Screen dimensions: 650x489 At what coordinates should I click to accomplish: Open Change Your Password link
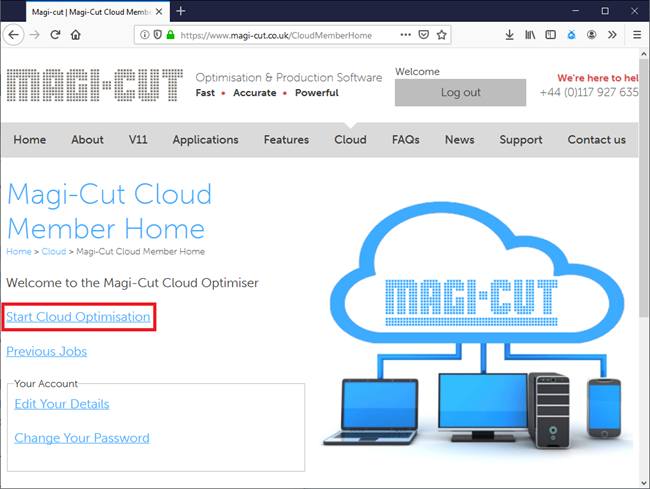(x=82, y=438)
